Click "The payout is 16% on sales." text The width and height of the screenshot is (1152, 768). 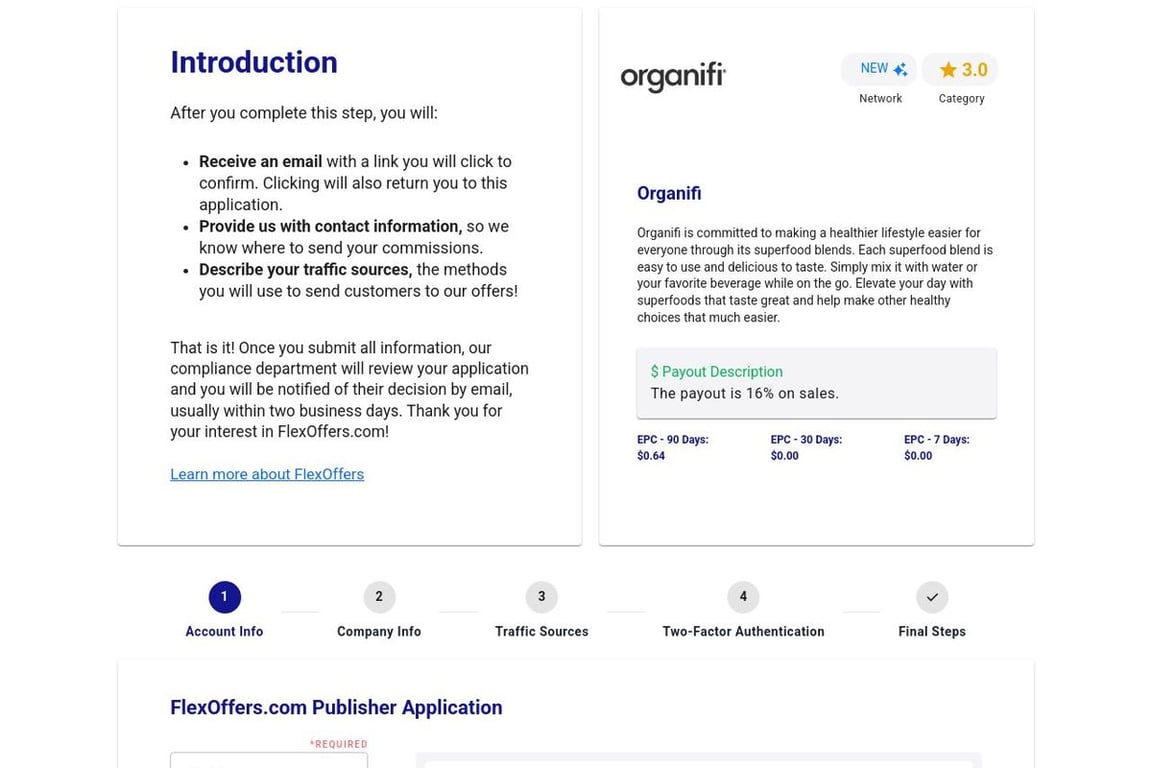(744, 393)
